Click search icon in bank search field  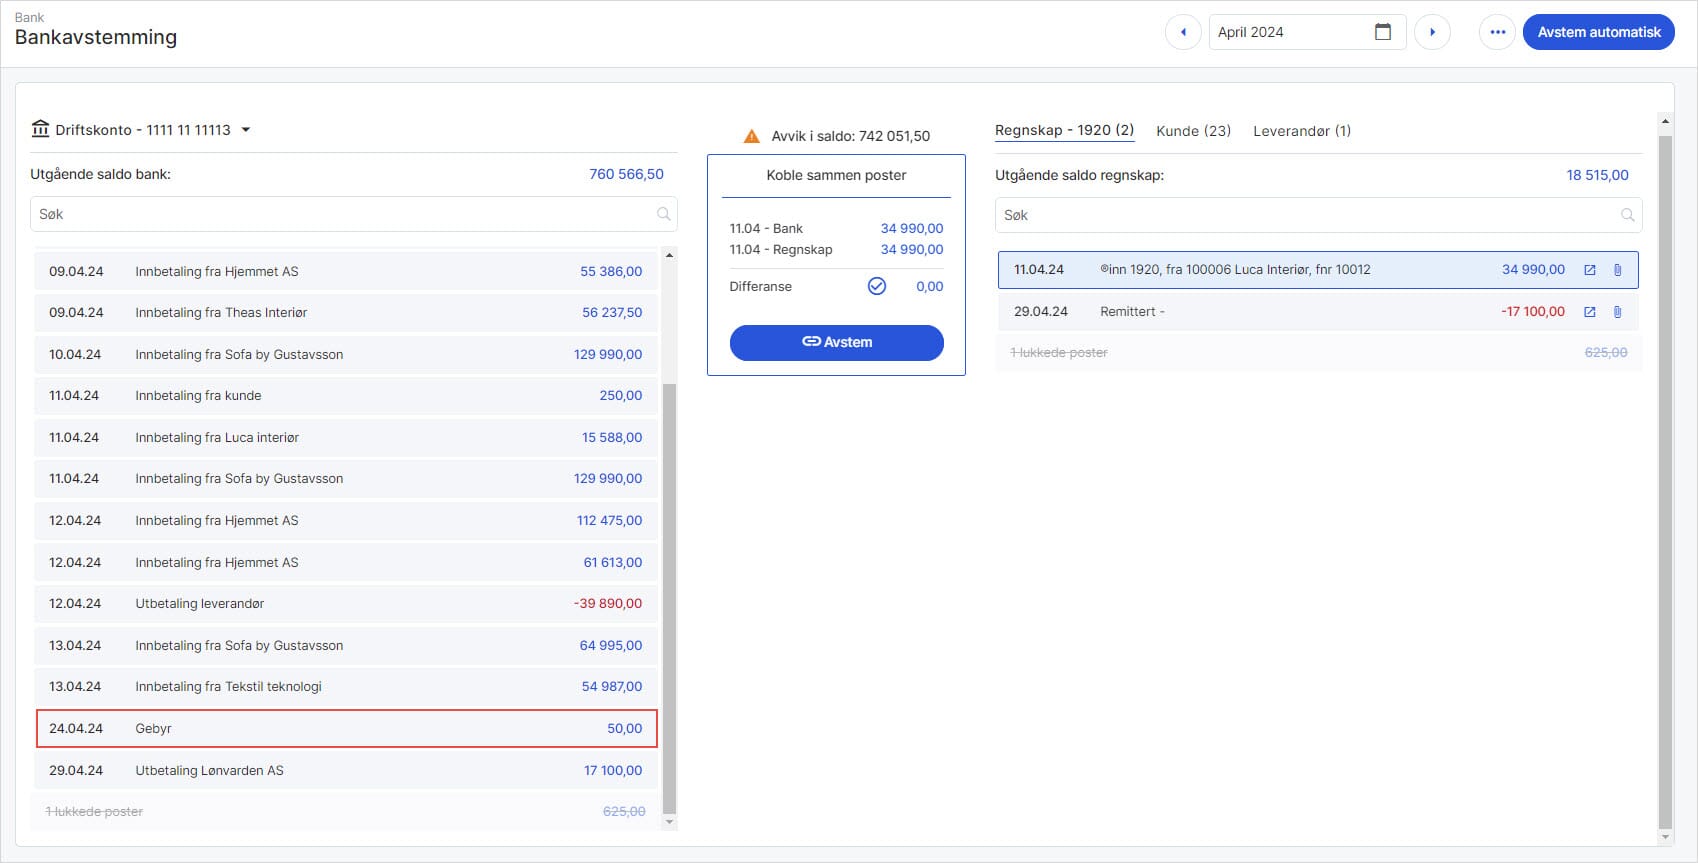[663, 214]
